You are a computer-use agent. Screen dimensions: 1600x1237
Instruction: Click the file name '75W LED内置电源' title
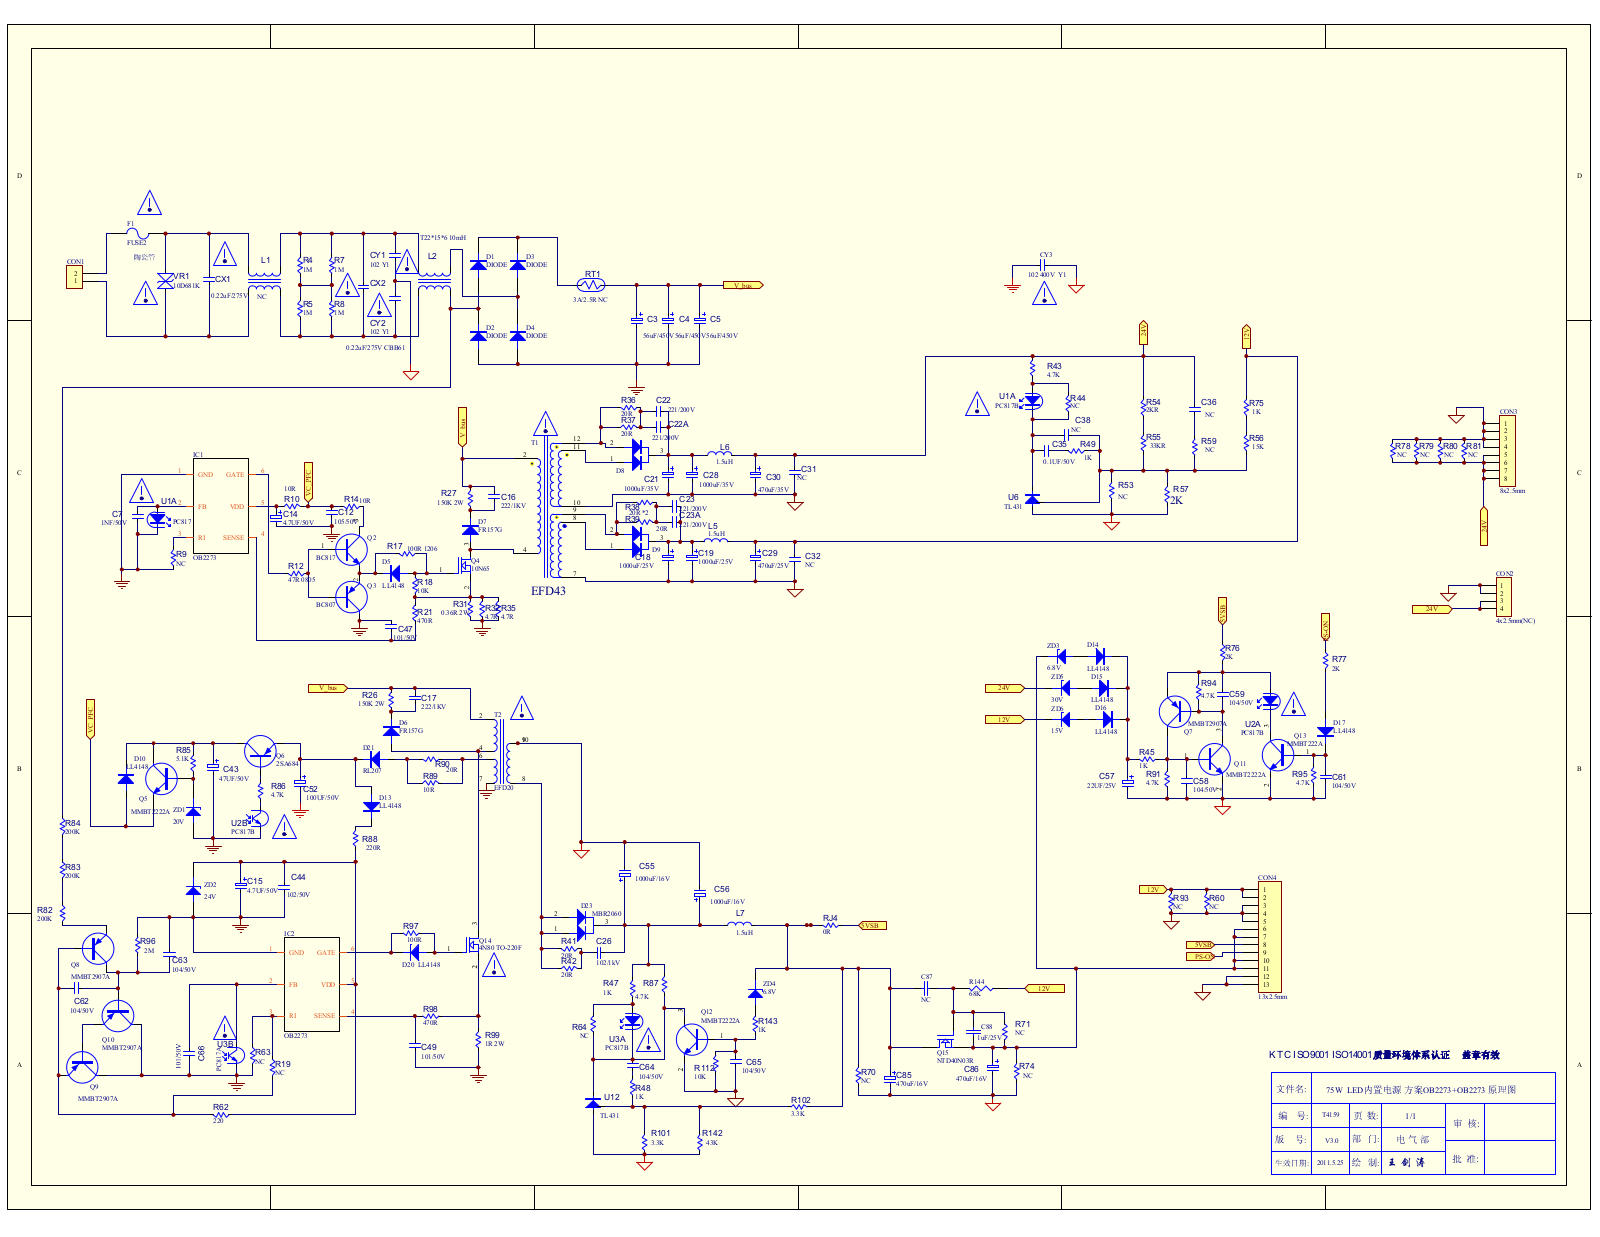pyautogui.click(x=1420, y=1090)
